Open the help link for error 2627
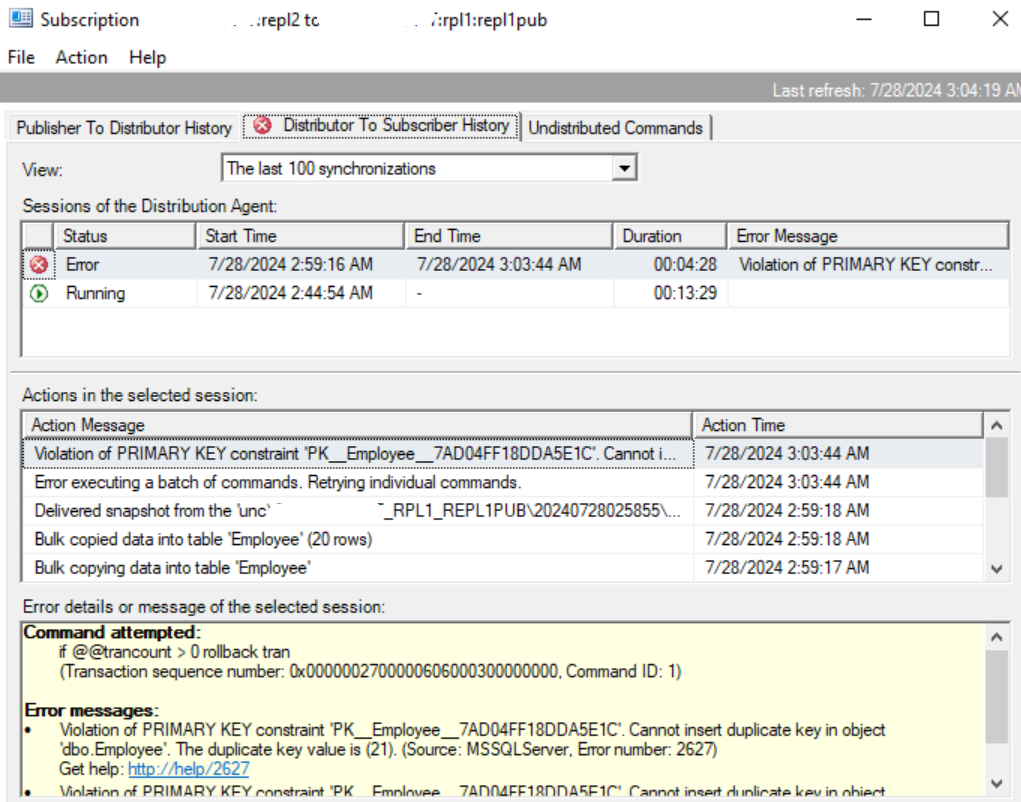The width and height of the screenshot is (1021, 802). (188, 769)
